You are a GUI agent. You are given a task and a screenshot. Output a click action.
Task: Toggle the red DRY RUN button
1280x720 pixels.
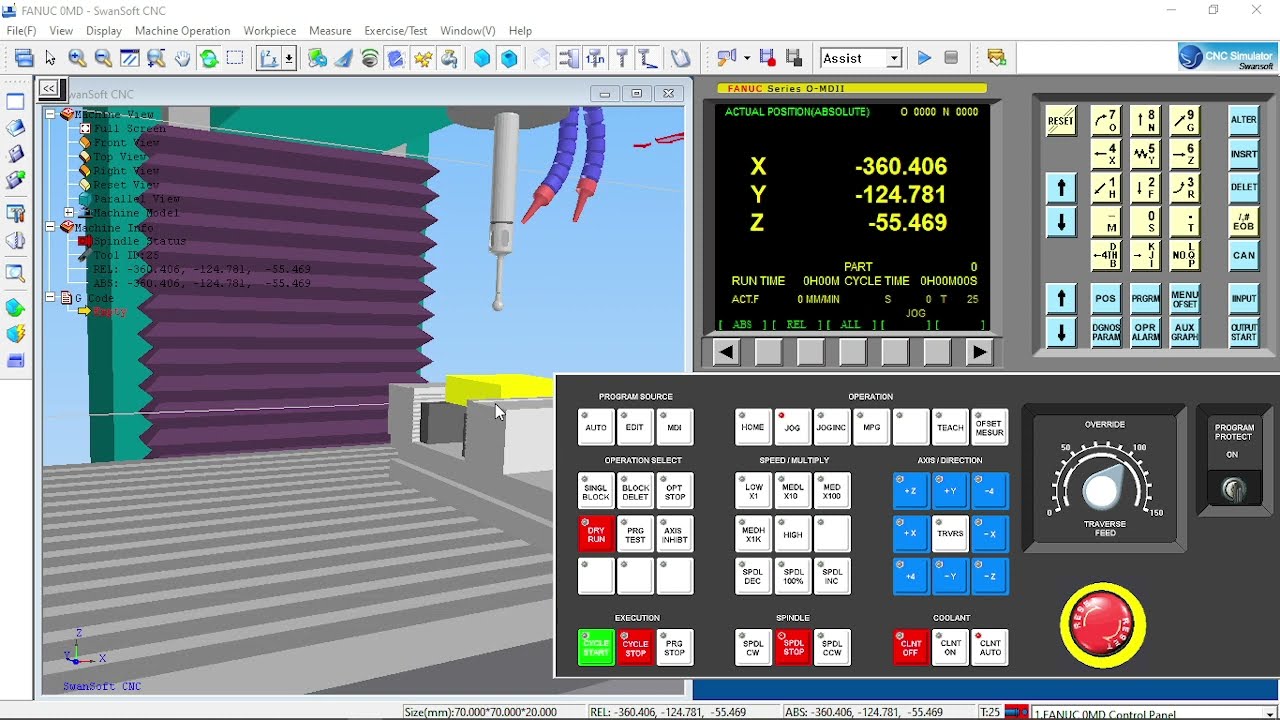[x=596, y=533]
